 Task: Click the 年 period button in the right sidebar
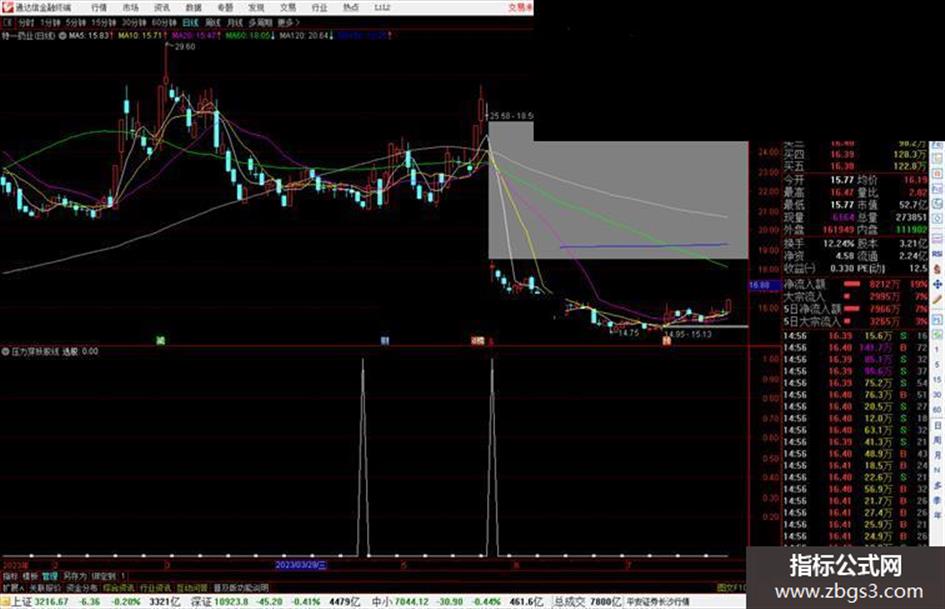click(x=937, y=516)
